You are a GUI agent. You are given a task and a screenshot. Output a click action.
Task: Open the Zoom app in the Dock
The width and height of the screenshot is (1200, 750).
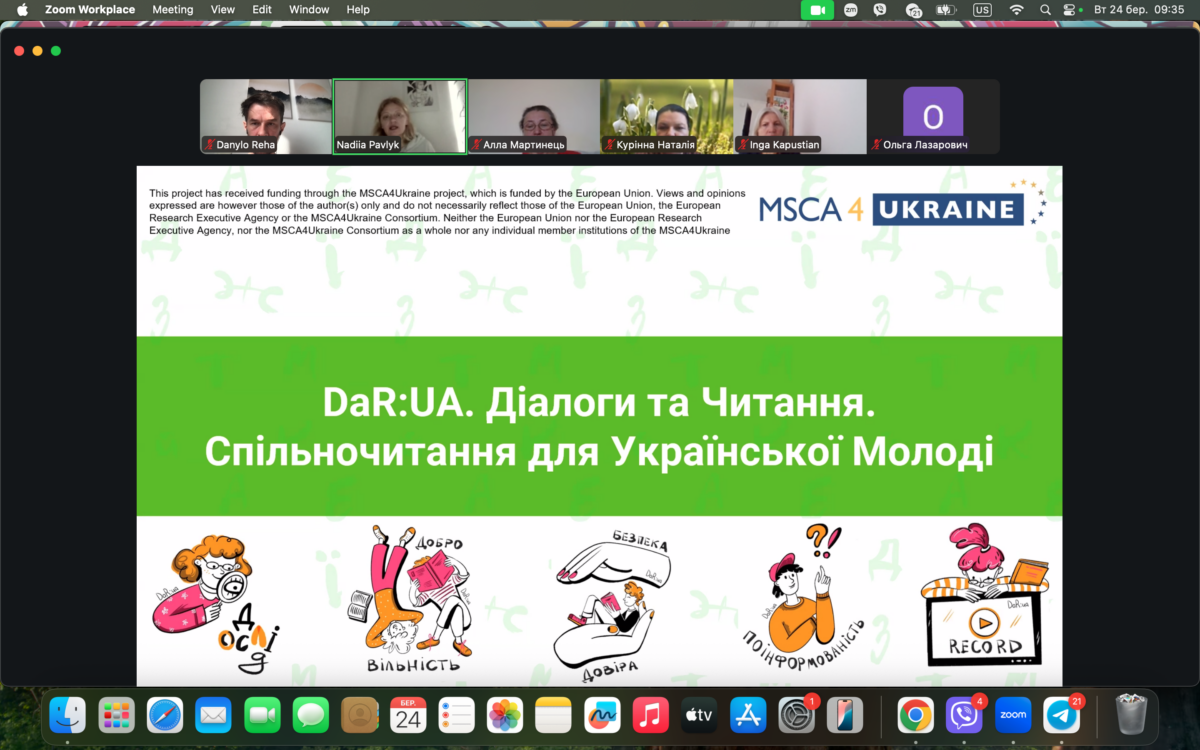(1013, 715)
